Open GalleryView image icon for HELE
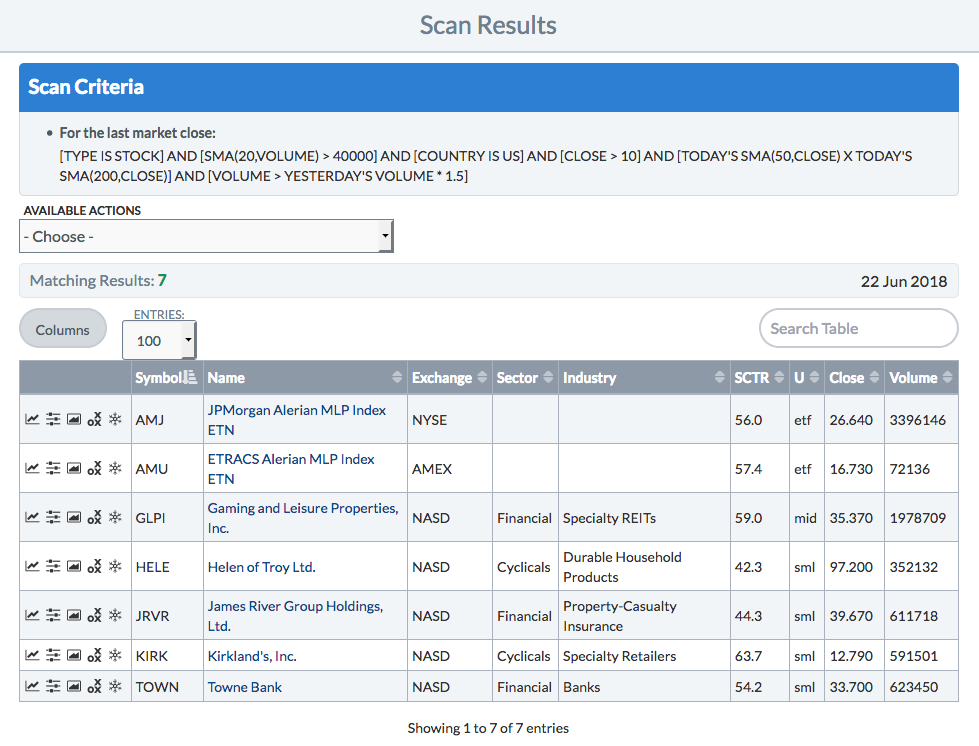The height and width of the screenshot is (746, 979). click(x=73, y=567)
